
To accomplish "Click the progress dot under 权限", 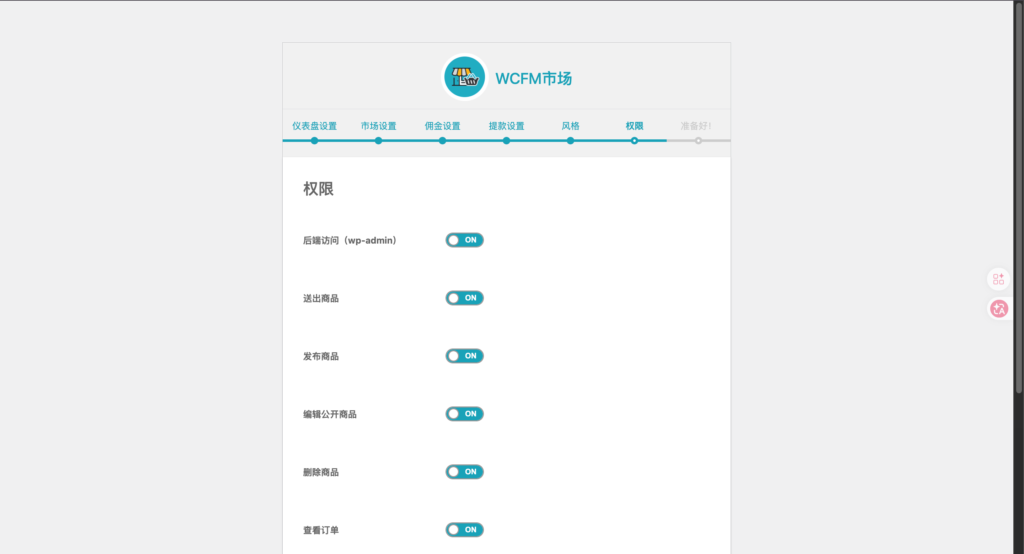I will [x=634, y=140].
